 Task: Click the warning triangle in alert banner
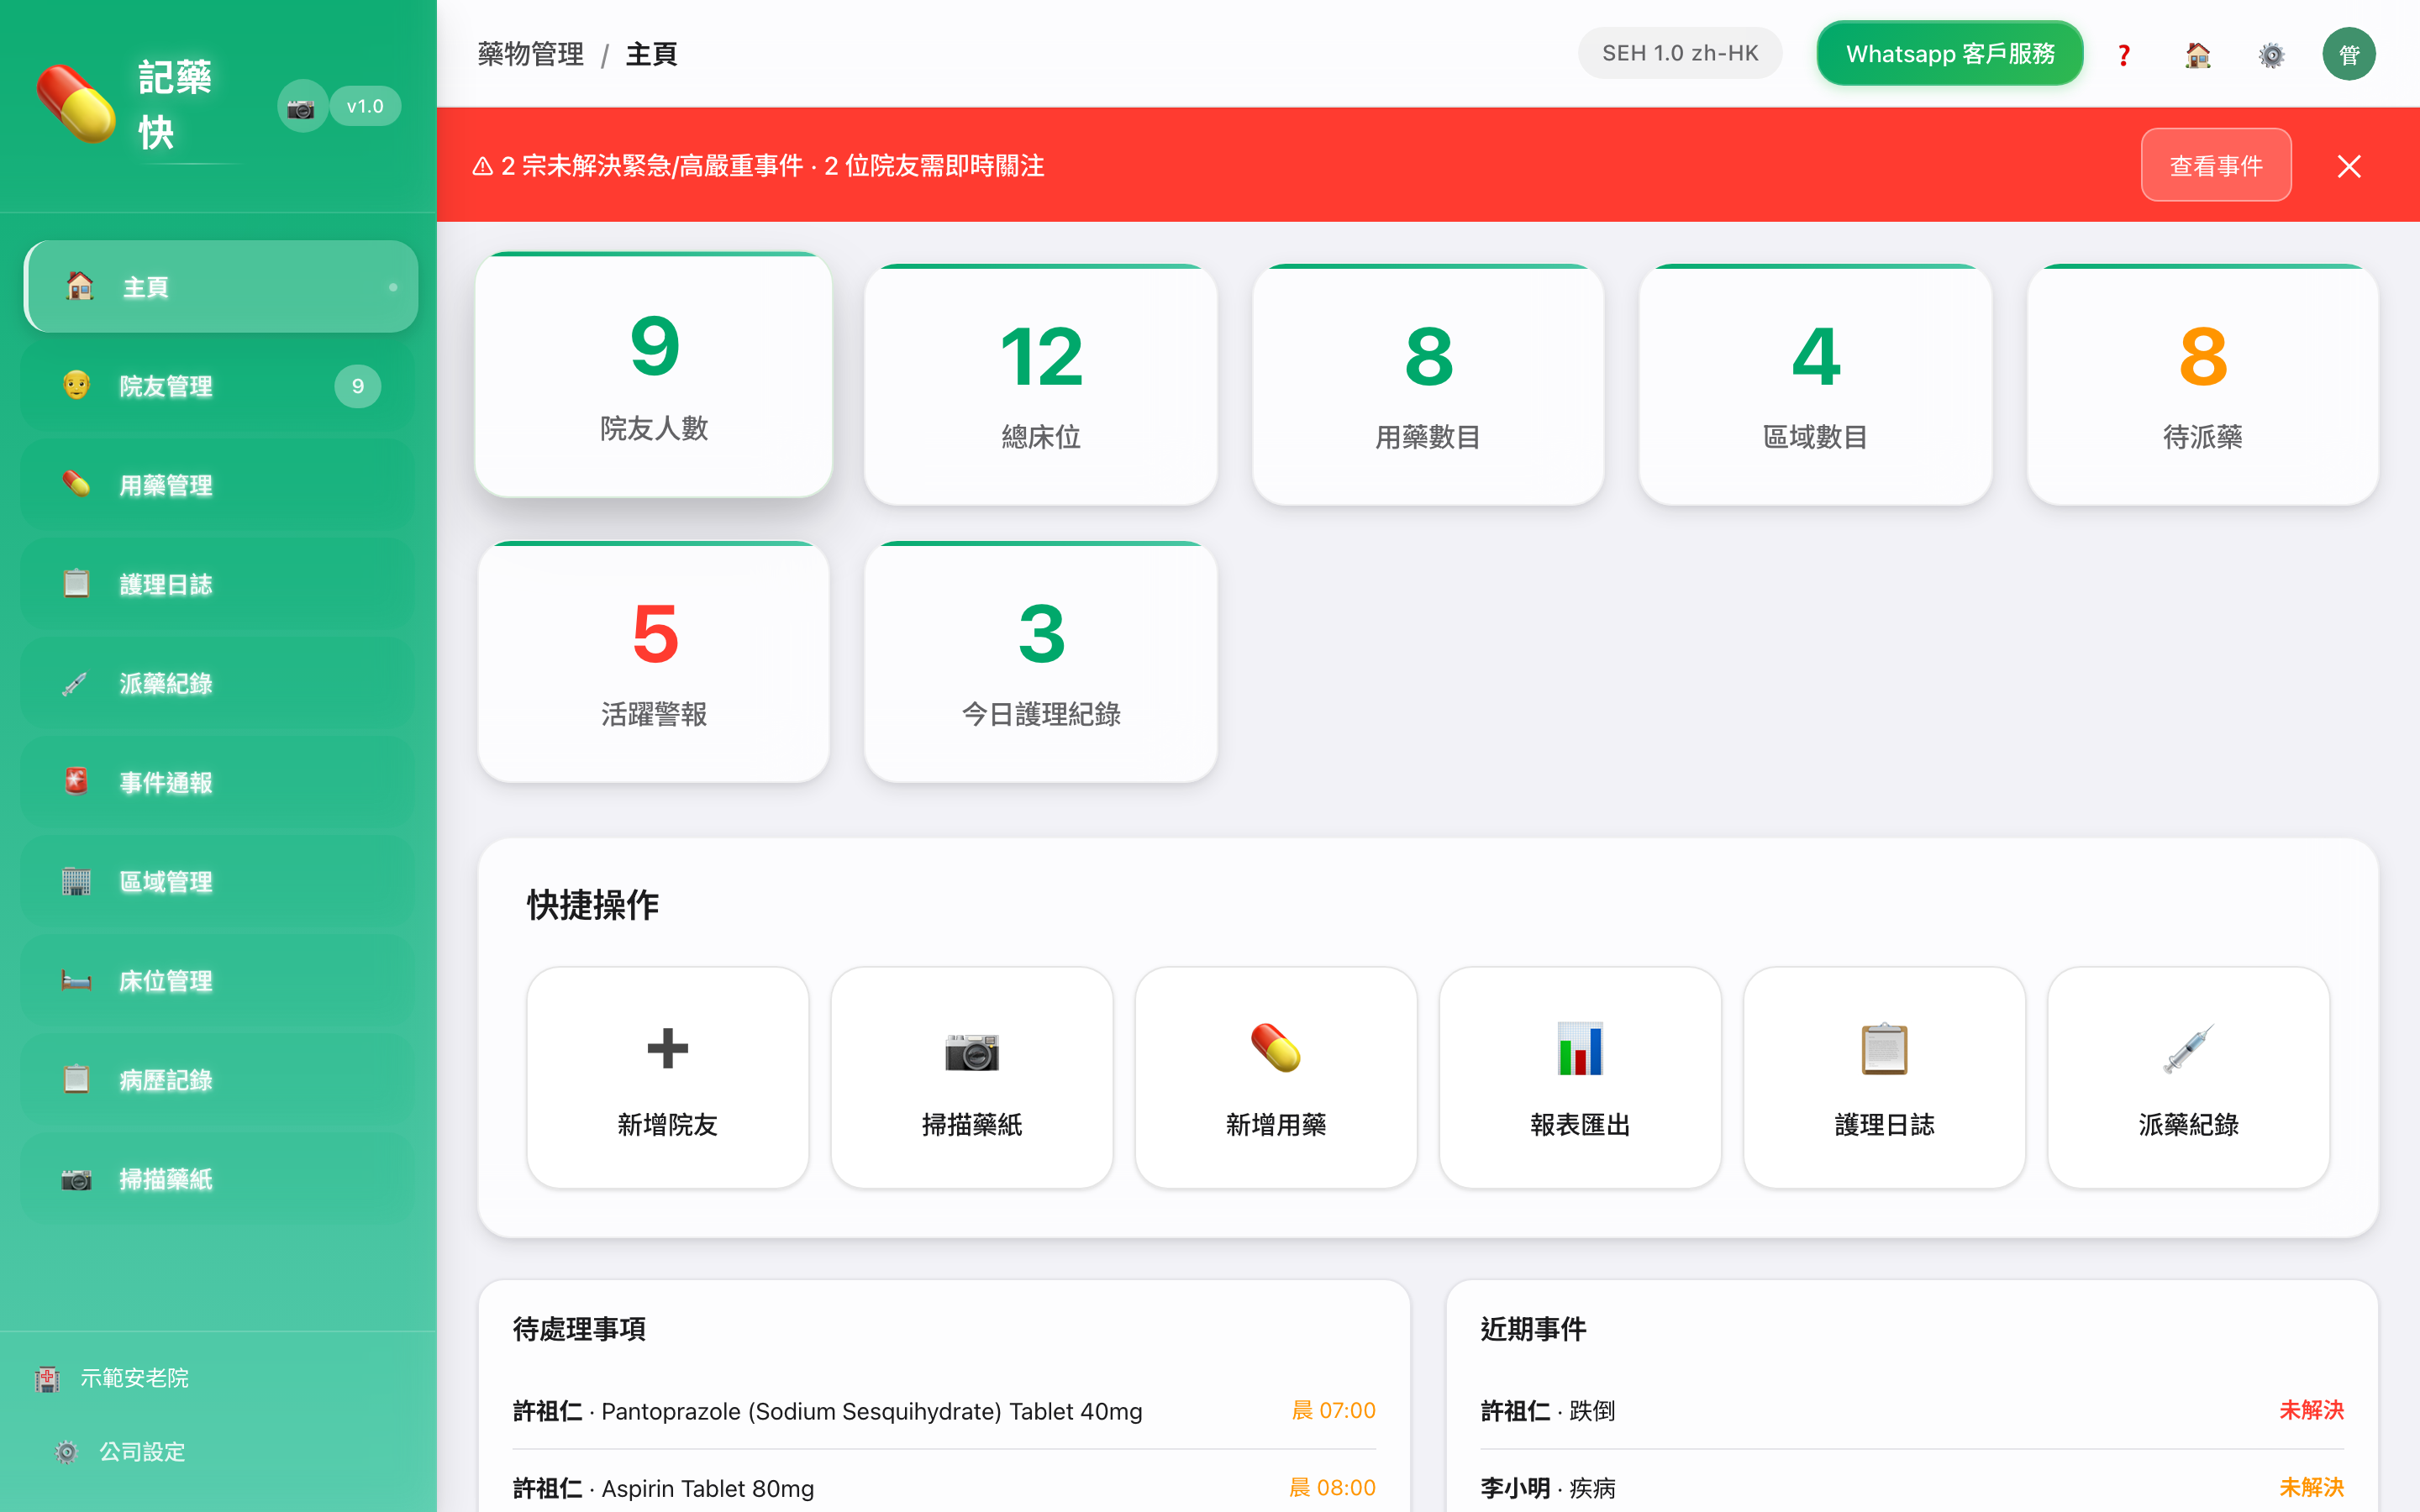point(482,166)
